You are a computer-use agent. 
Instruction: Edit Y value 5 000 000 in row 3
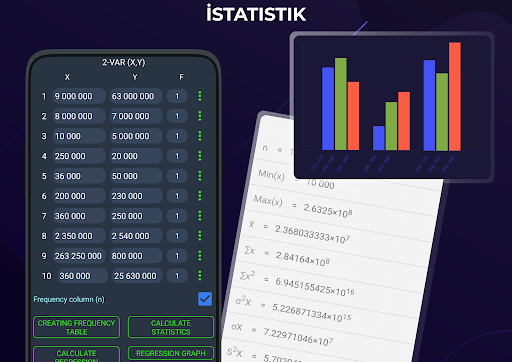point(136,136)
